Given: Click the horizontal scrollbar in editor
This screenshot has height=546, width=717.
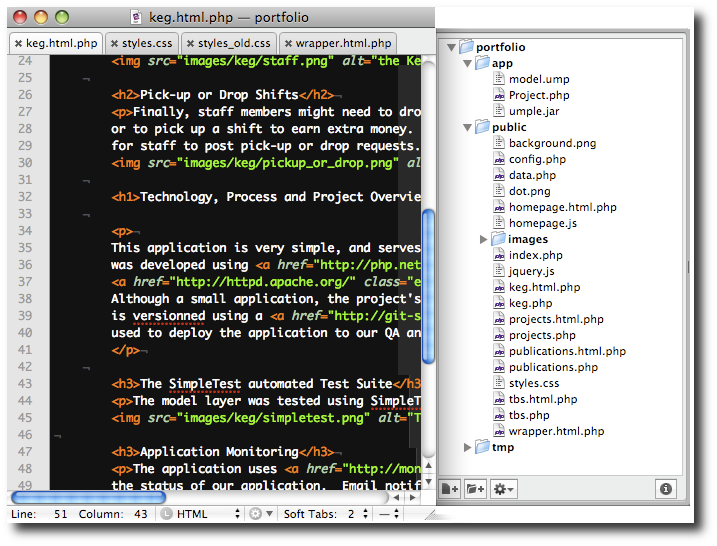Looking at the screenshot, I should [88, 497].
